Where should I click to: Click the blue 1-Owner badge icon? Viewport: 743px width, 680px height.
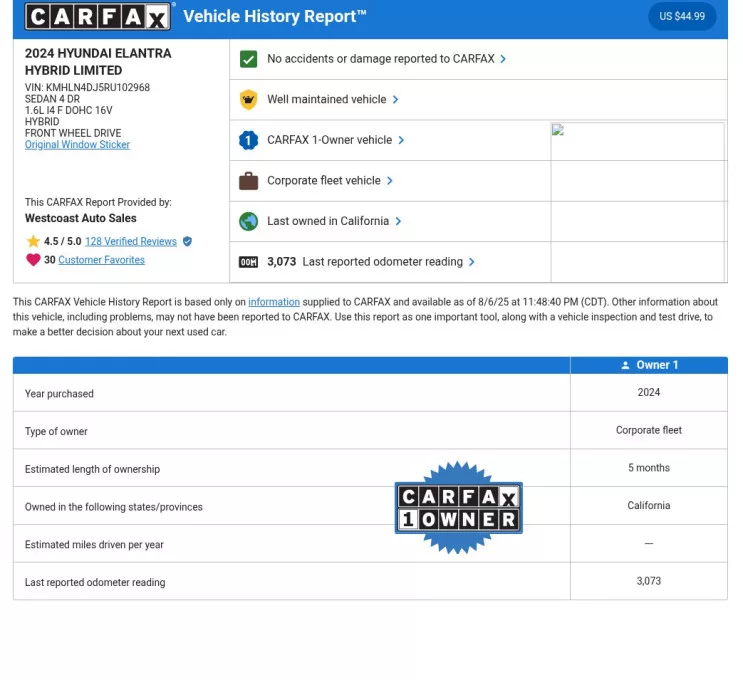pos(249,141)
